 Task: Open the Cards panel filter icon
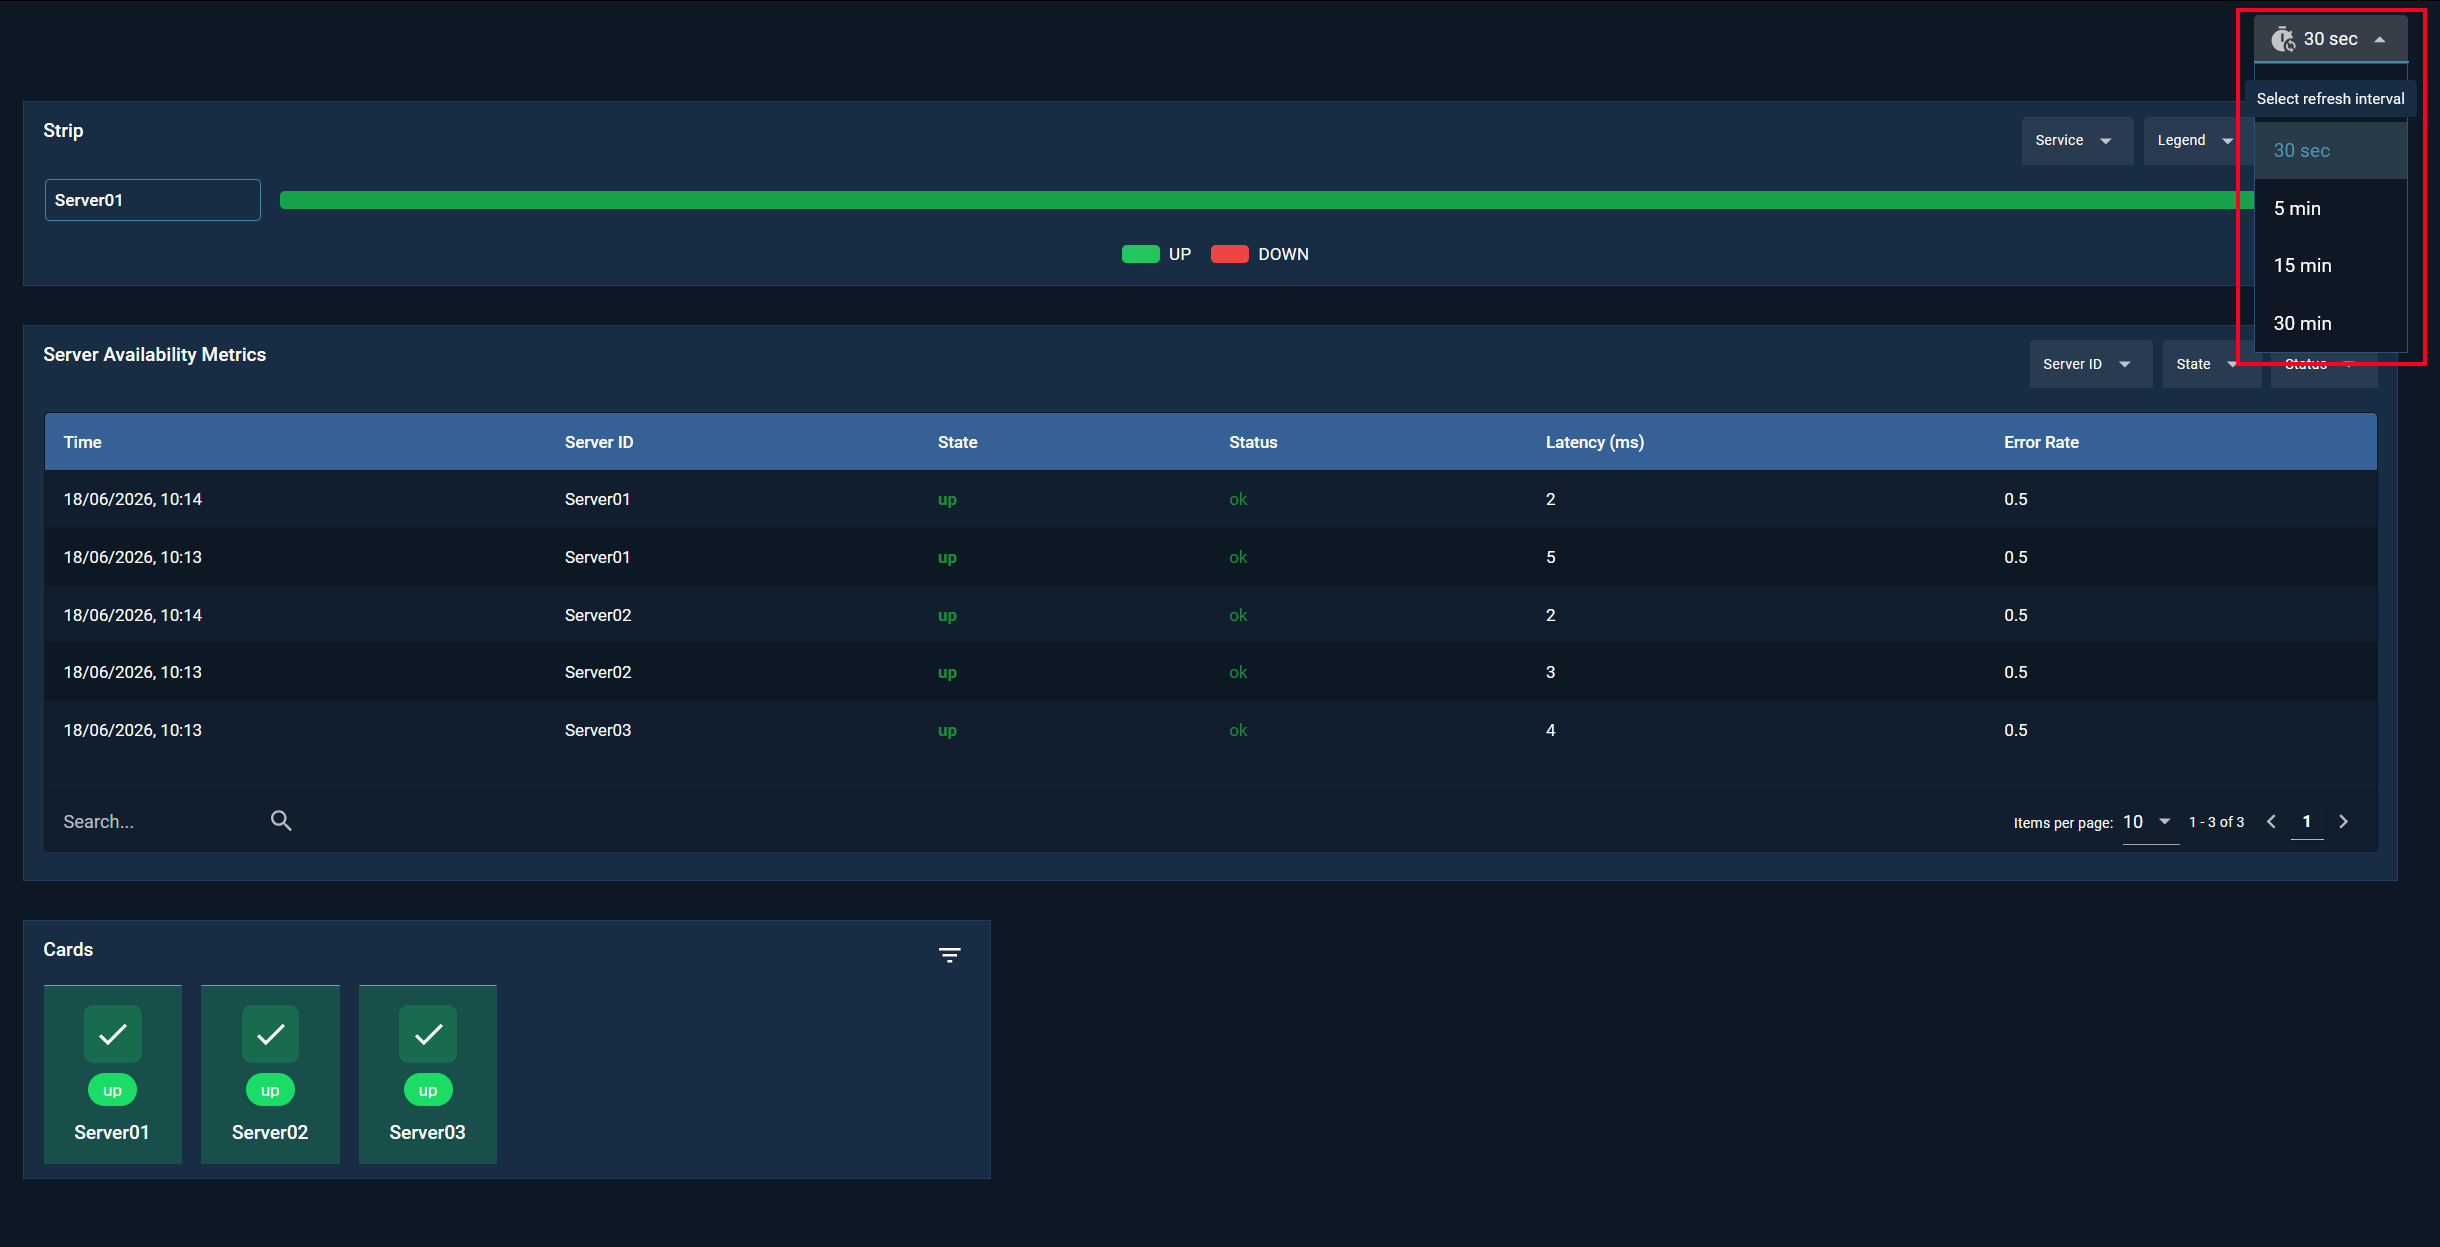[950, 955]
